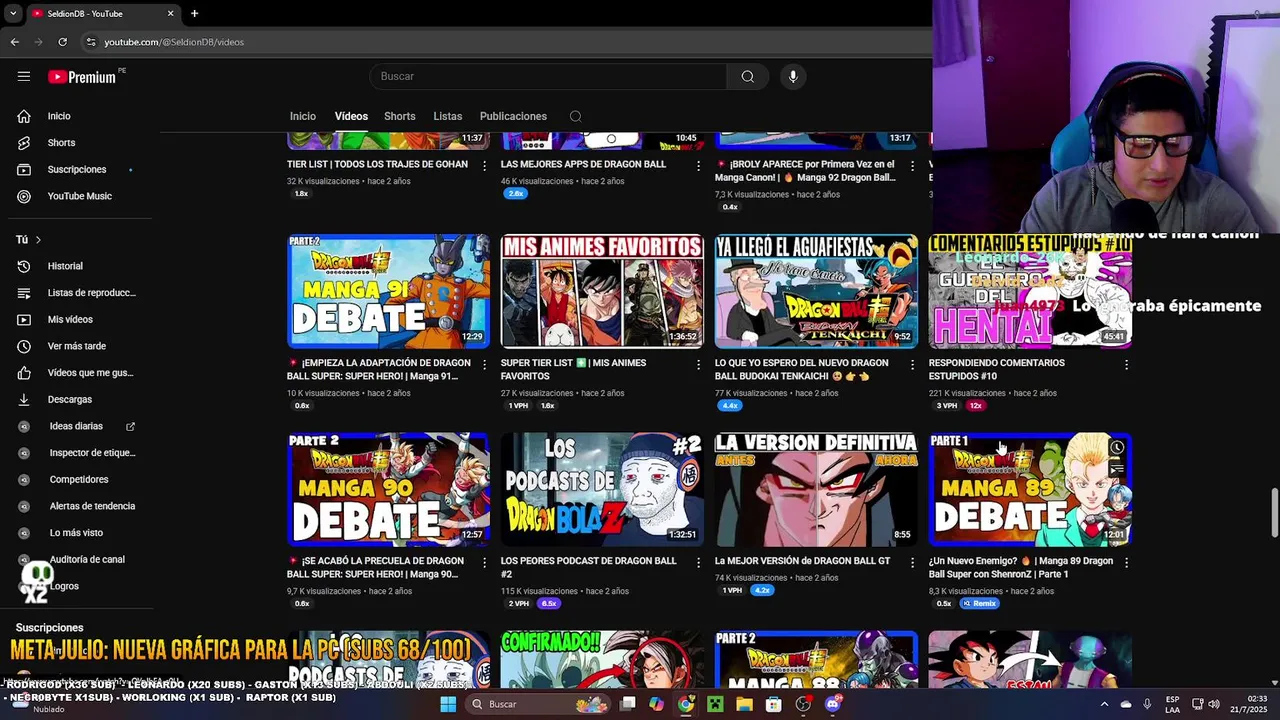
Task: Open title 'LAS MEJORES APPS DE DRAGON BALL'
Action: (x=583, y=164)
